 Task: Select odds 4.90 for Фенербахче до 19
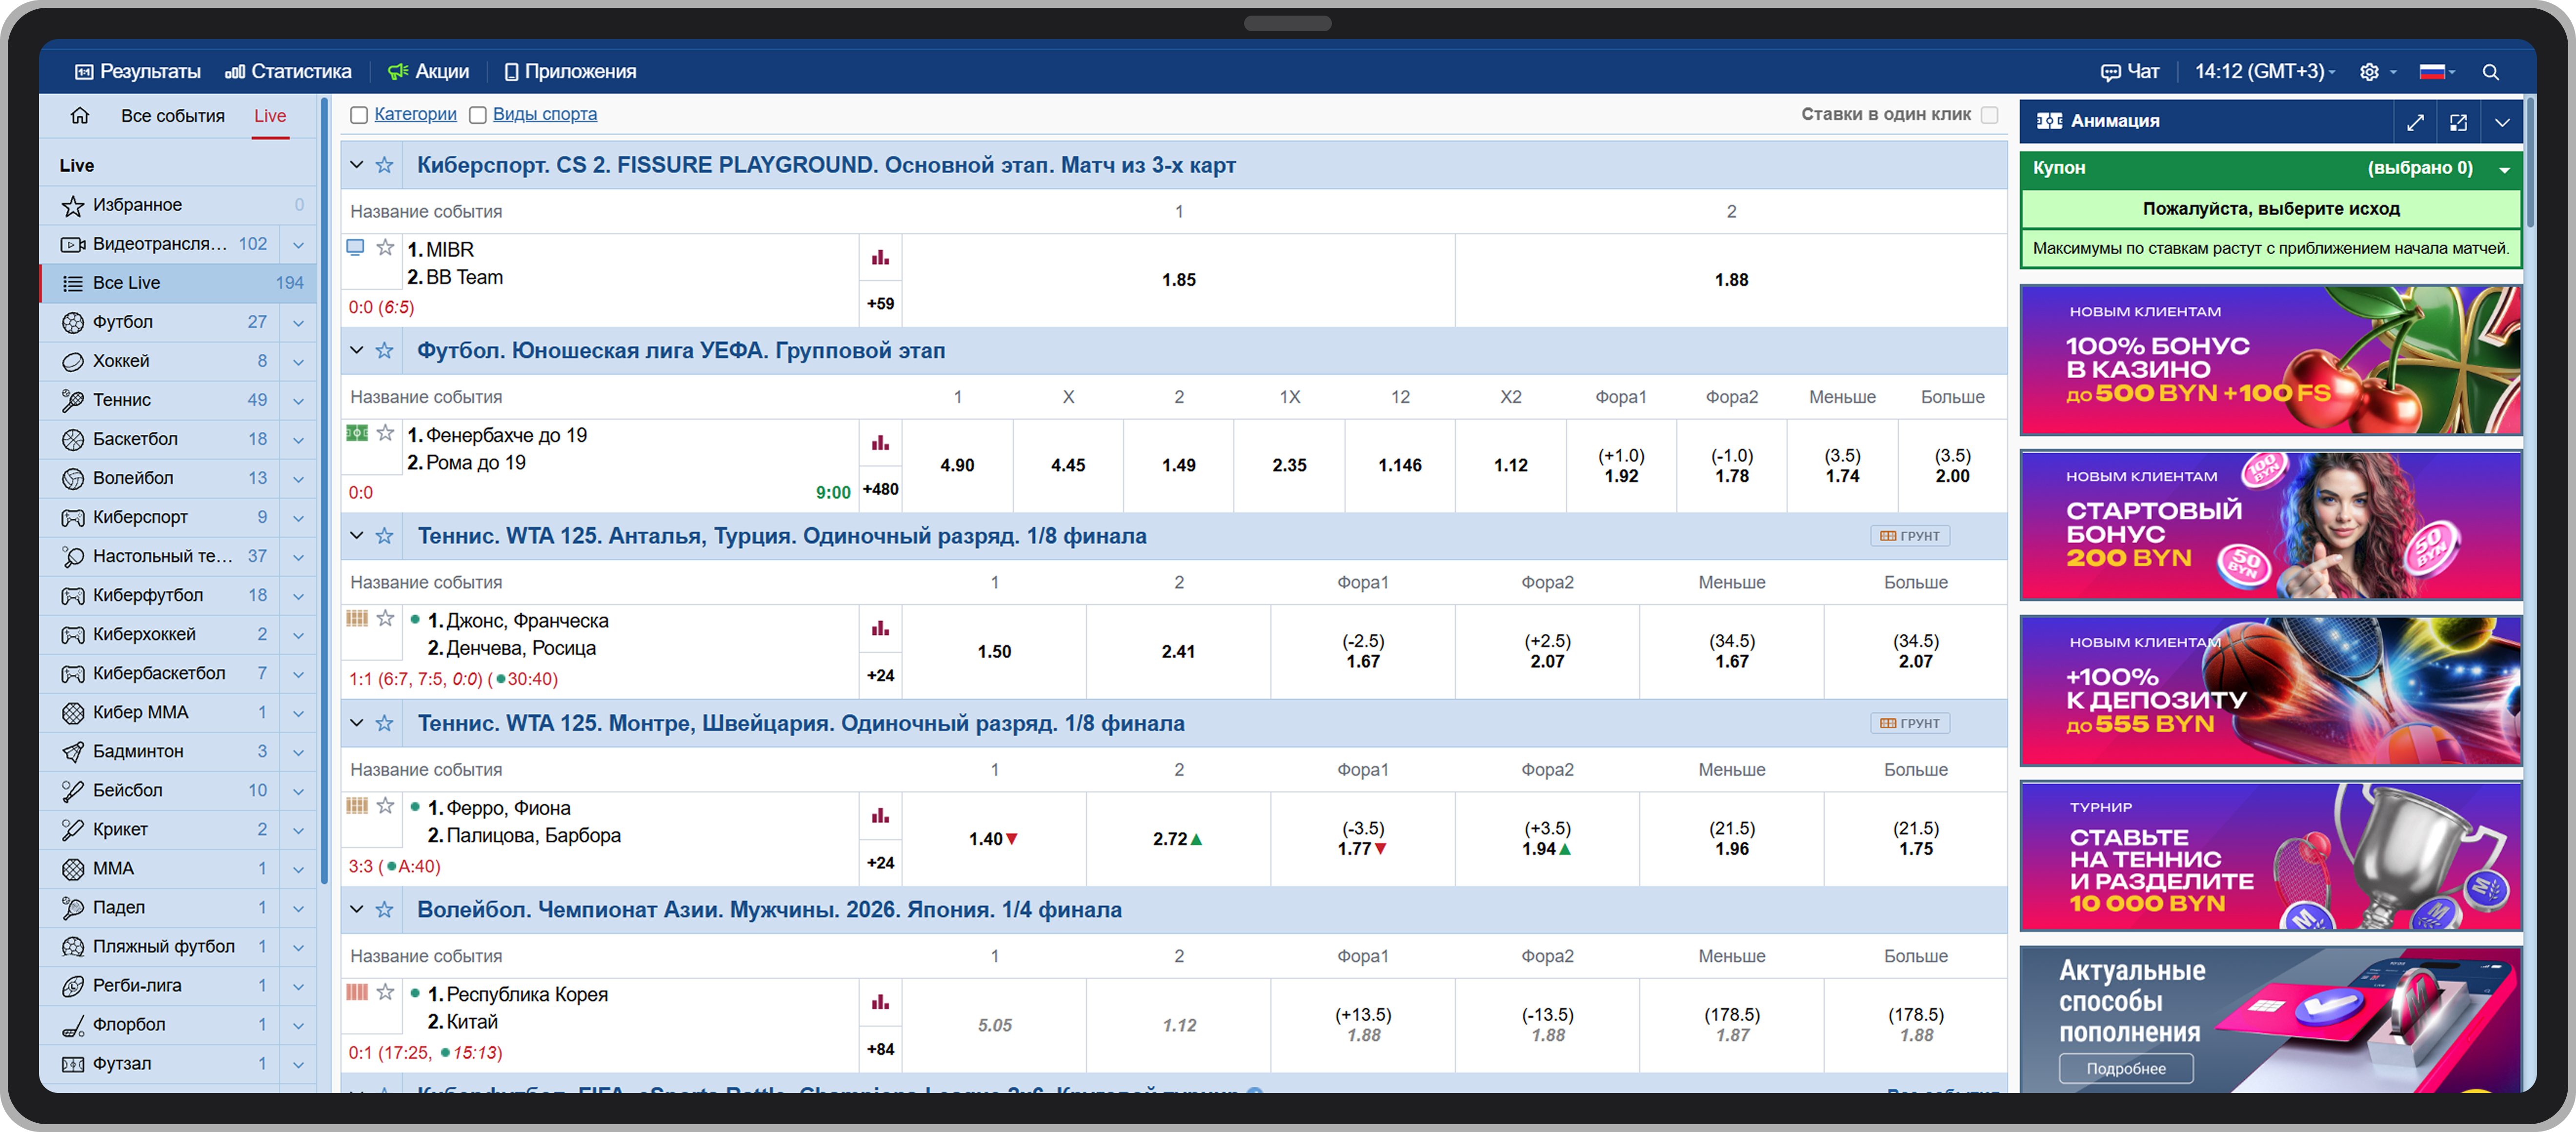(957, 465)
